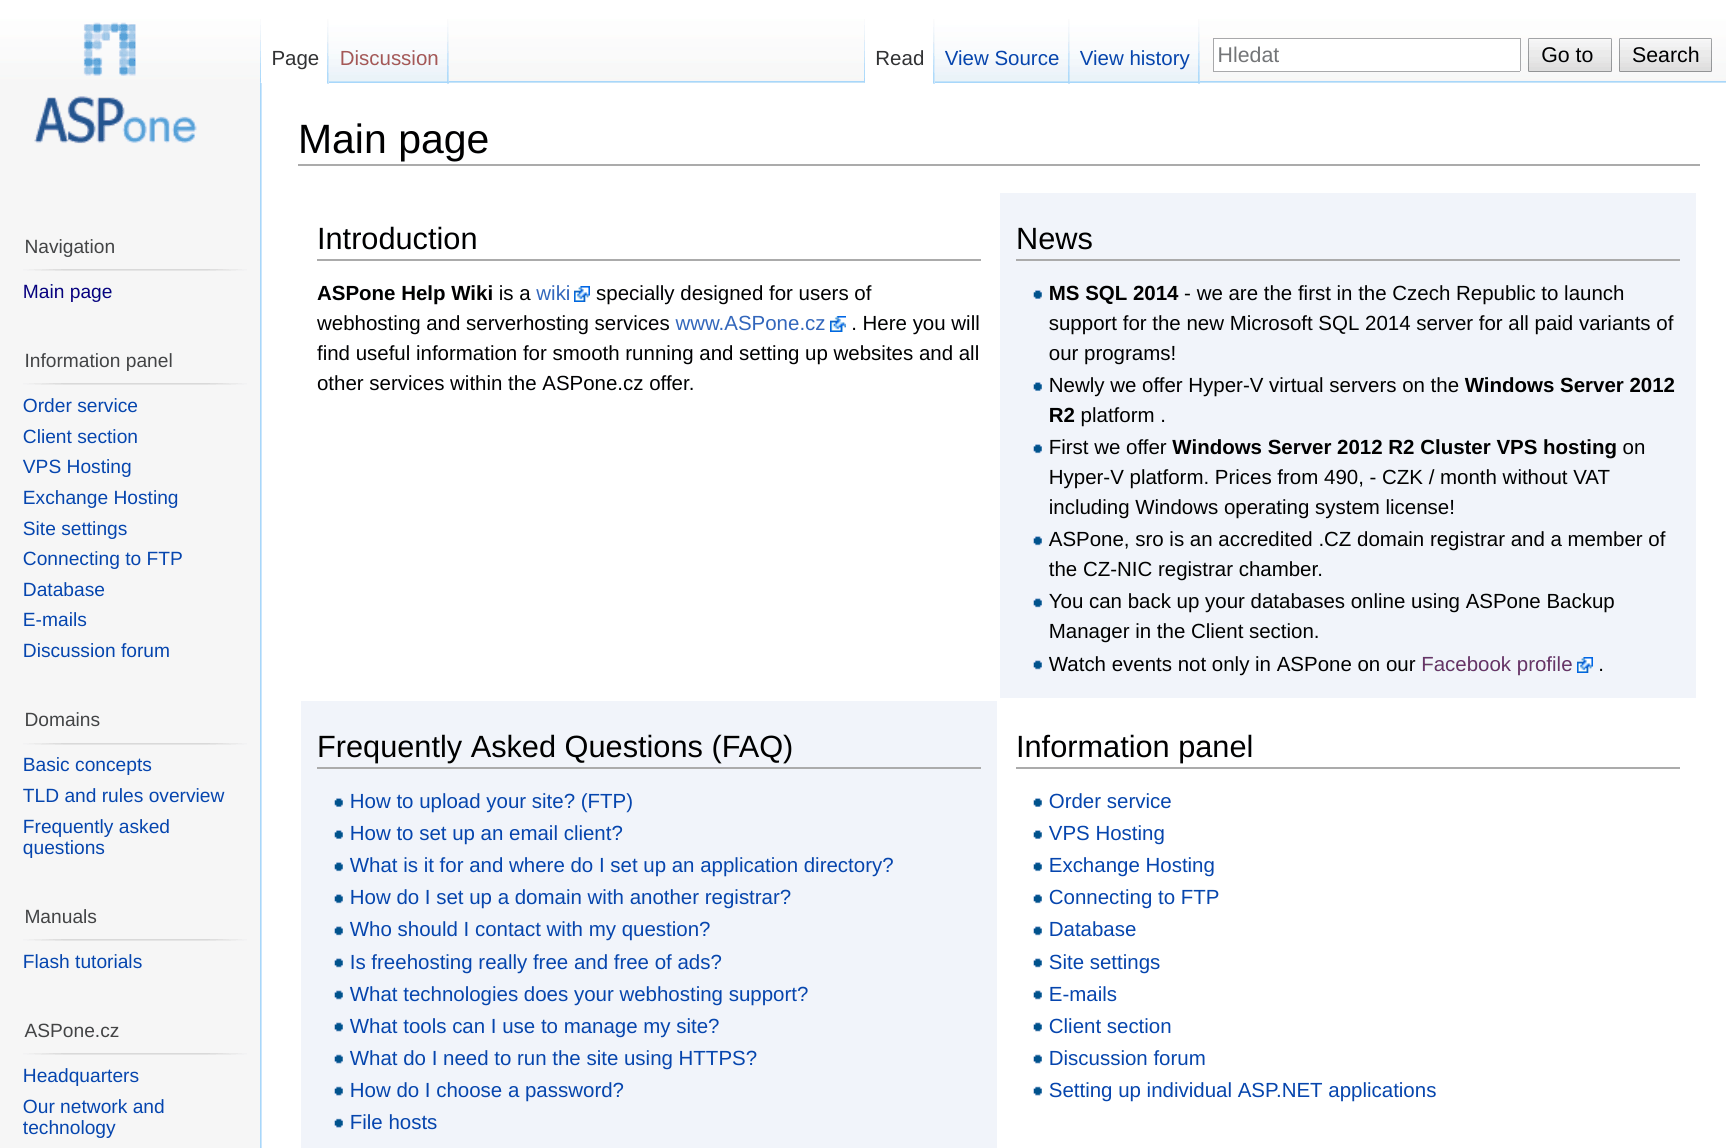Open E-mails in Information panel list
1726x1148 pixels.
pos(1082,995)
